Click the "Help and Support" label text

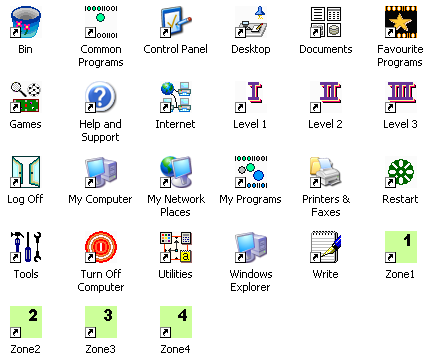point(100,131)
